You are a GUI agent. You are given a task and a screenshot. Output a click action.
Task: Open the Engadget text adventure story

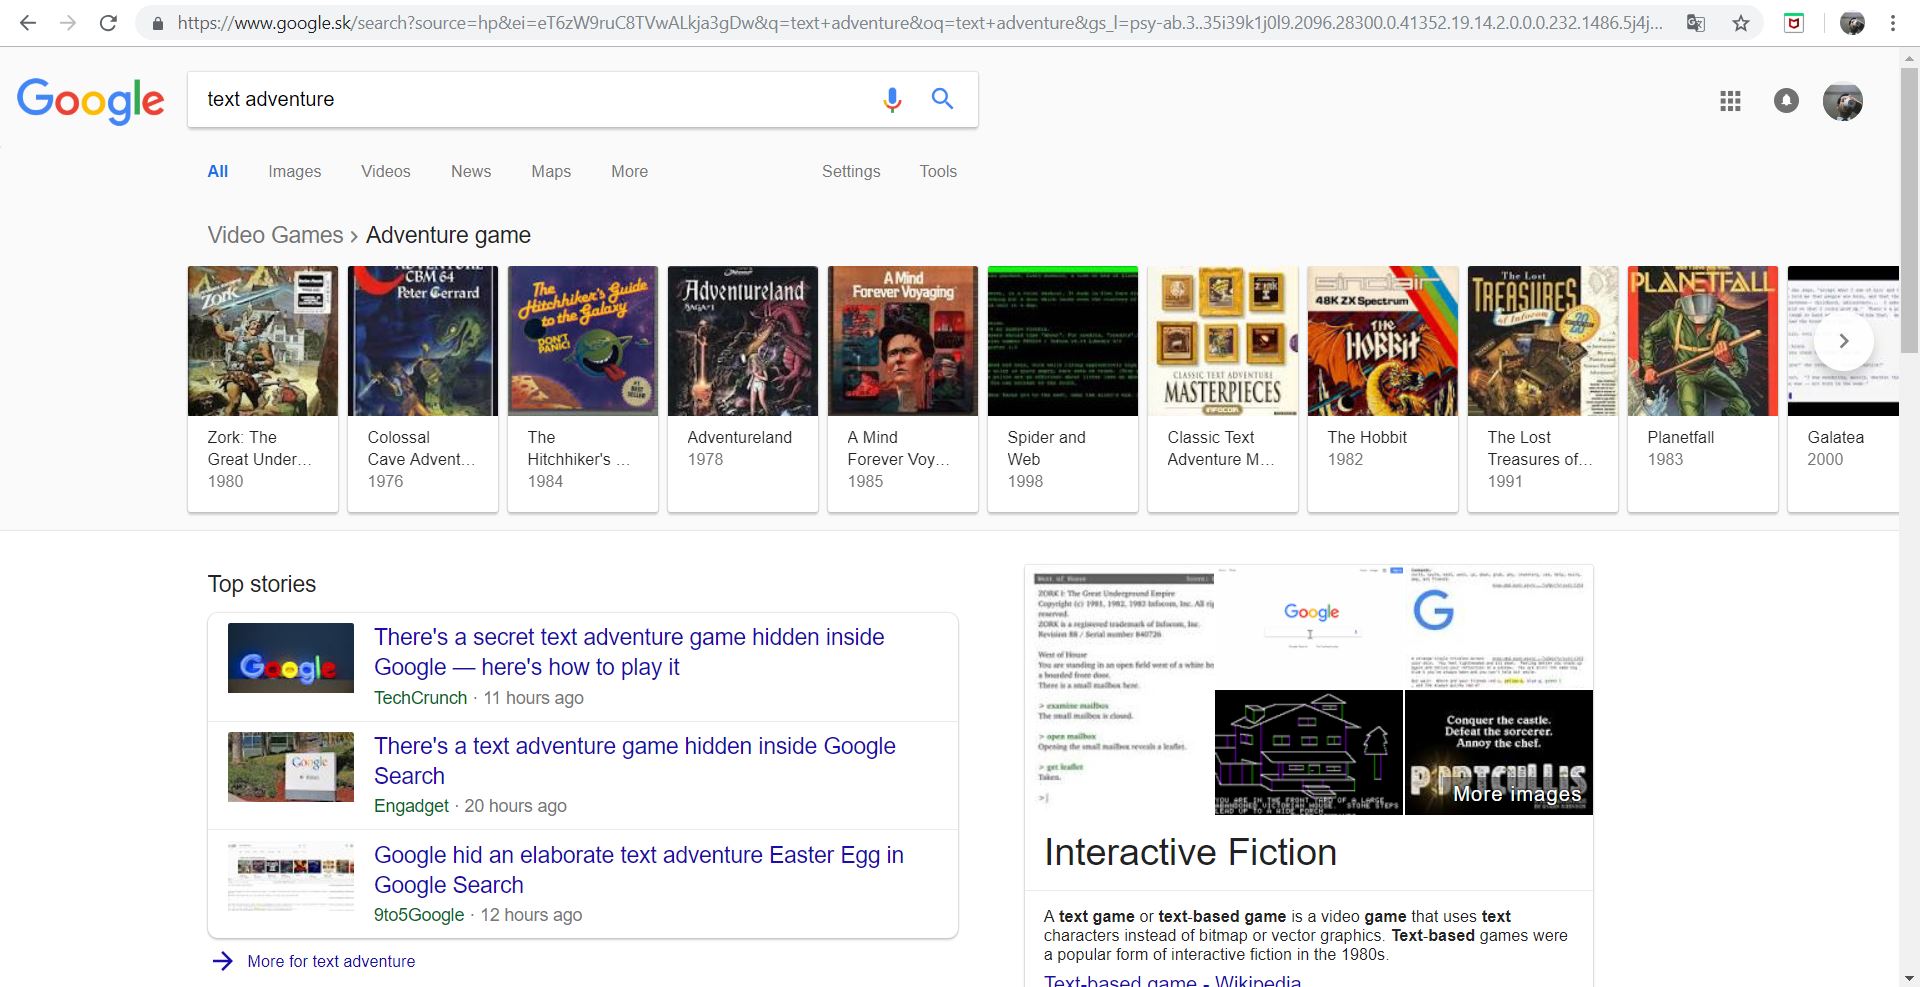tap(635, 761)
